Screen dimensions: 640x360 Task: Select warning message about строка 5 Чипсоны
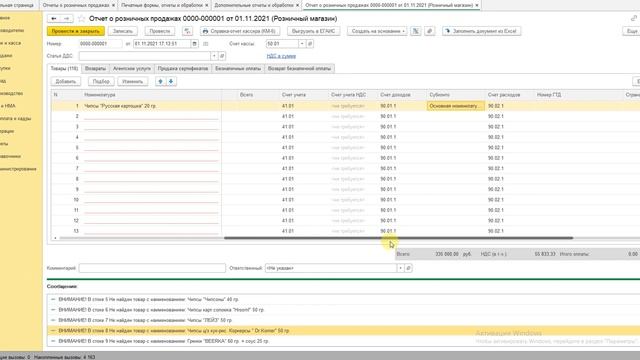click(149, 300)
